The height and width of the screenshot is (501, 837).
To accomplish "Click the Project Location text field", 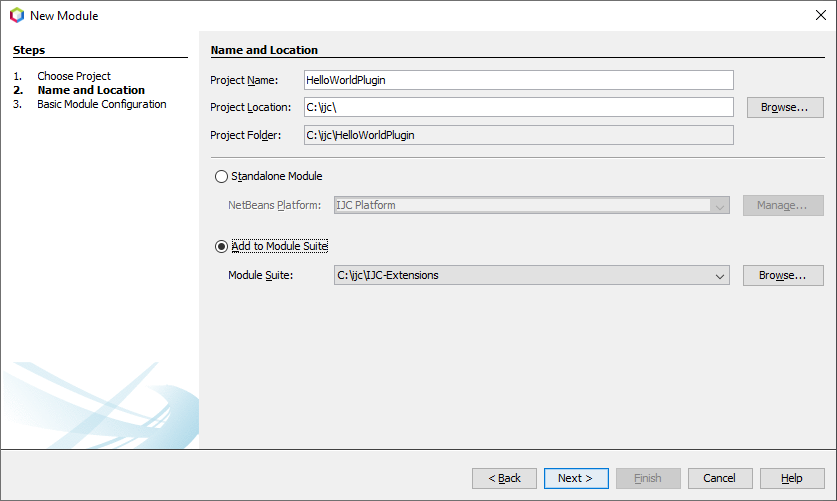I will click(518, 107).
